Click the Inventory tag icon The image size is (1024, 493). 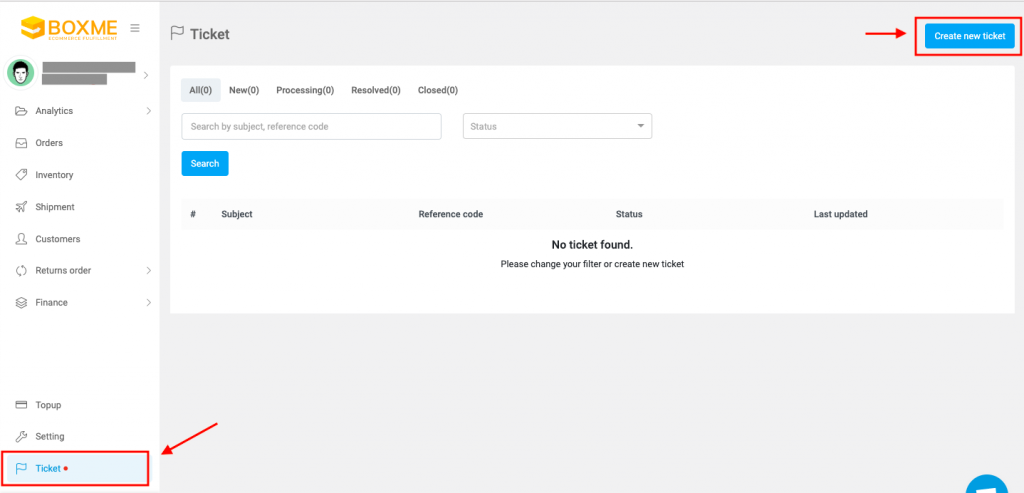(x=21, y=175)
